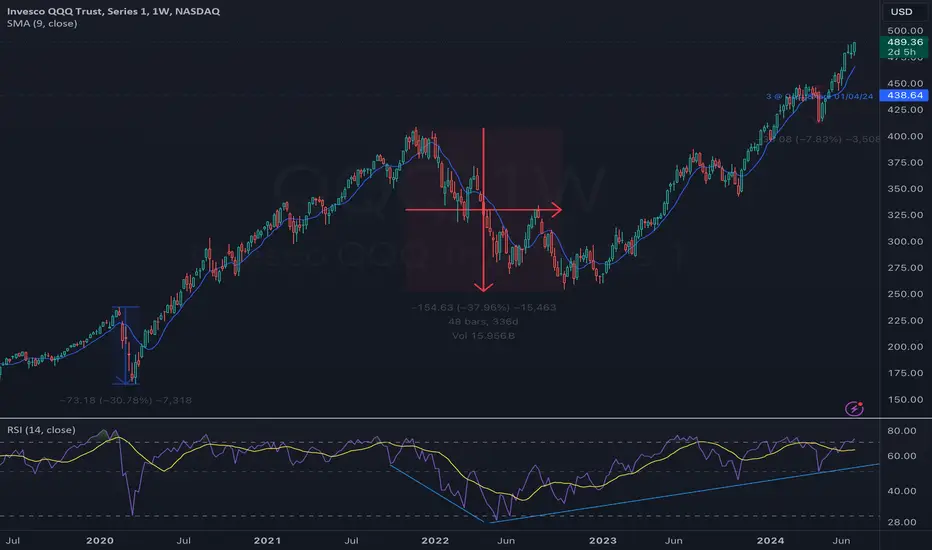Viewport: 932px width, 550px height.
Task: Select the SMA (9, close) indicator label
Action: (x=42, y=24)
